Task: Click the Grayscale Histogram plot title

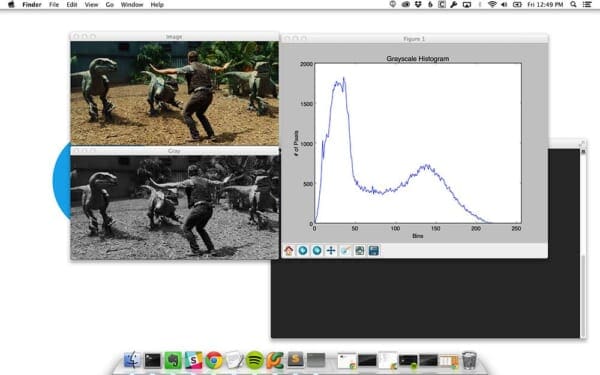Action: [418, 59]
